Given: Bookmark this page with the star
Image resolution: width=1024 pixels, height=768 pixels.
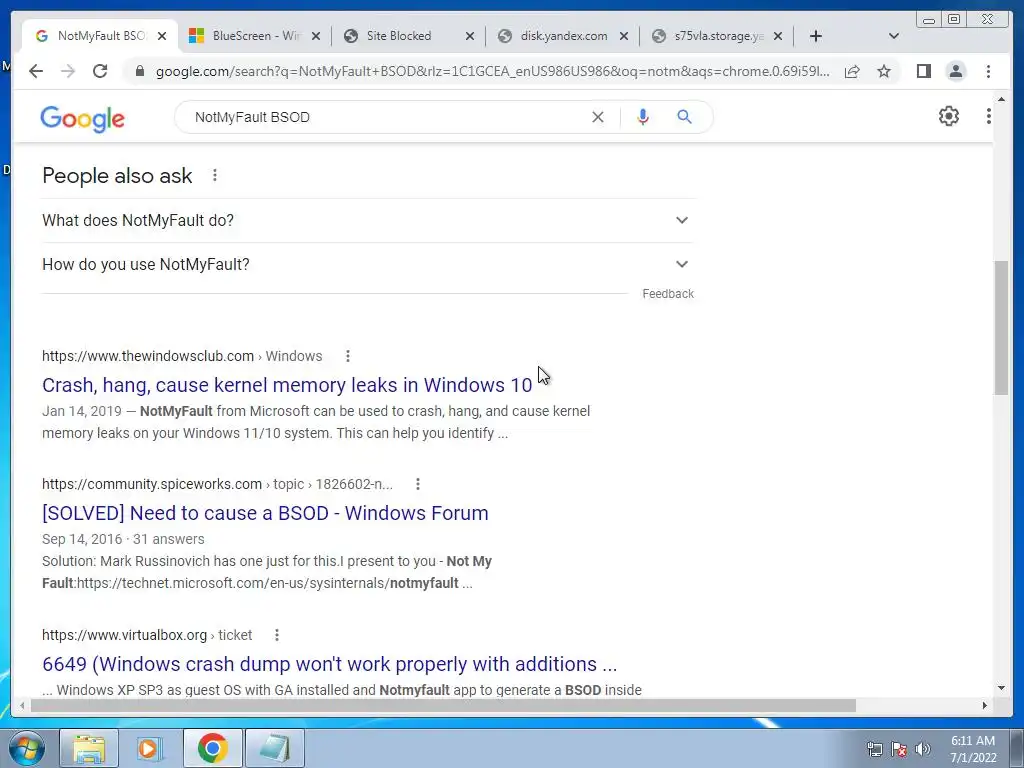Looking at the screenshot, I should tap(884, 71).
